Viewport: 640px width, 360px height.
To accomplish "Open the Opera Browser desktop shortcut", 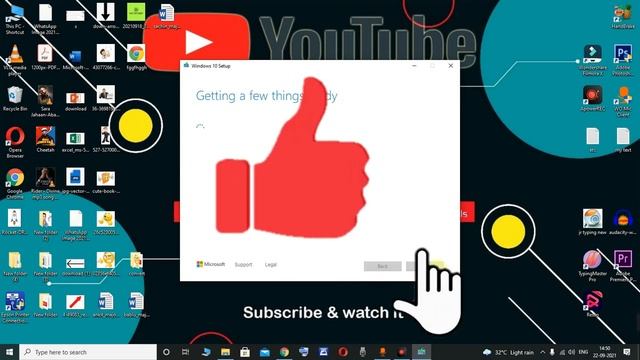I will [x=15, y=142].
